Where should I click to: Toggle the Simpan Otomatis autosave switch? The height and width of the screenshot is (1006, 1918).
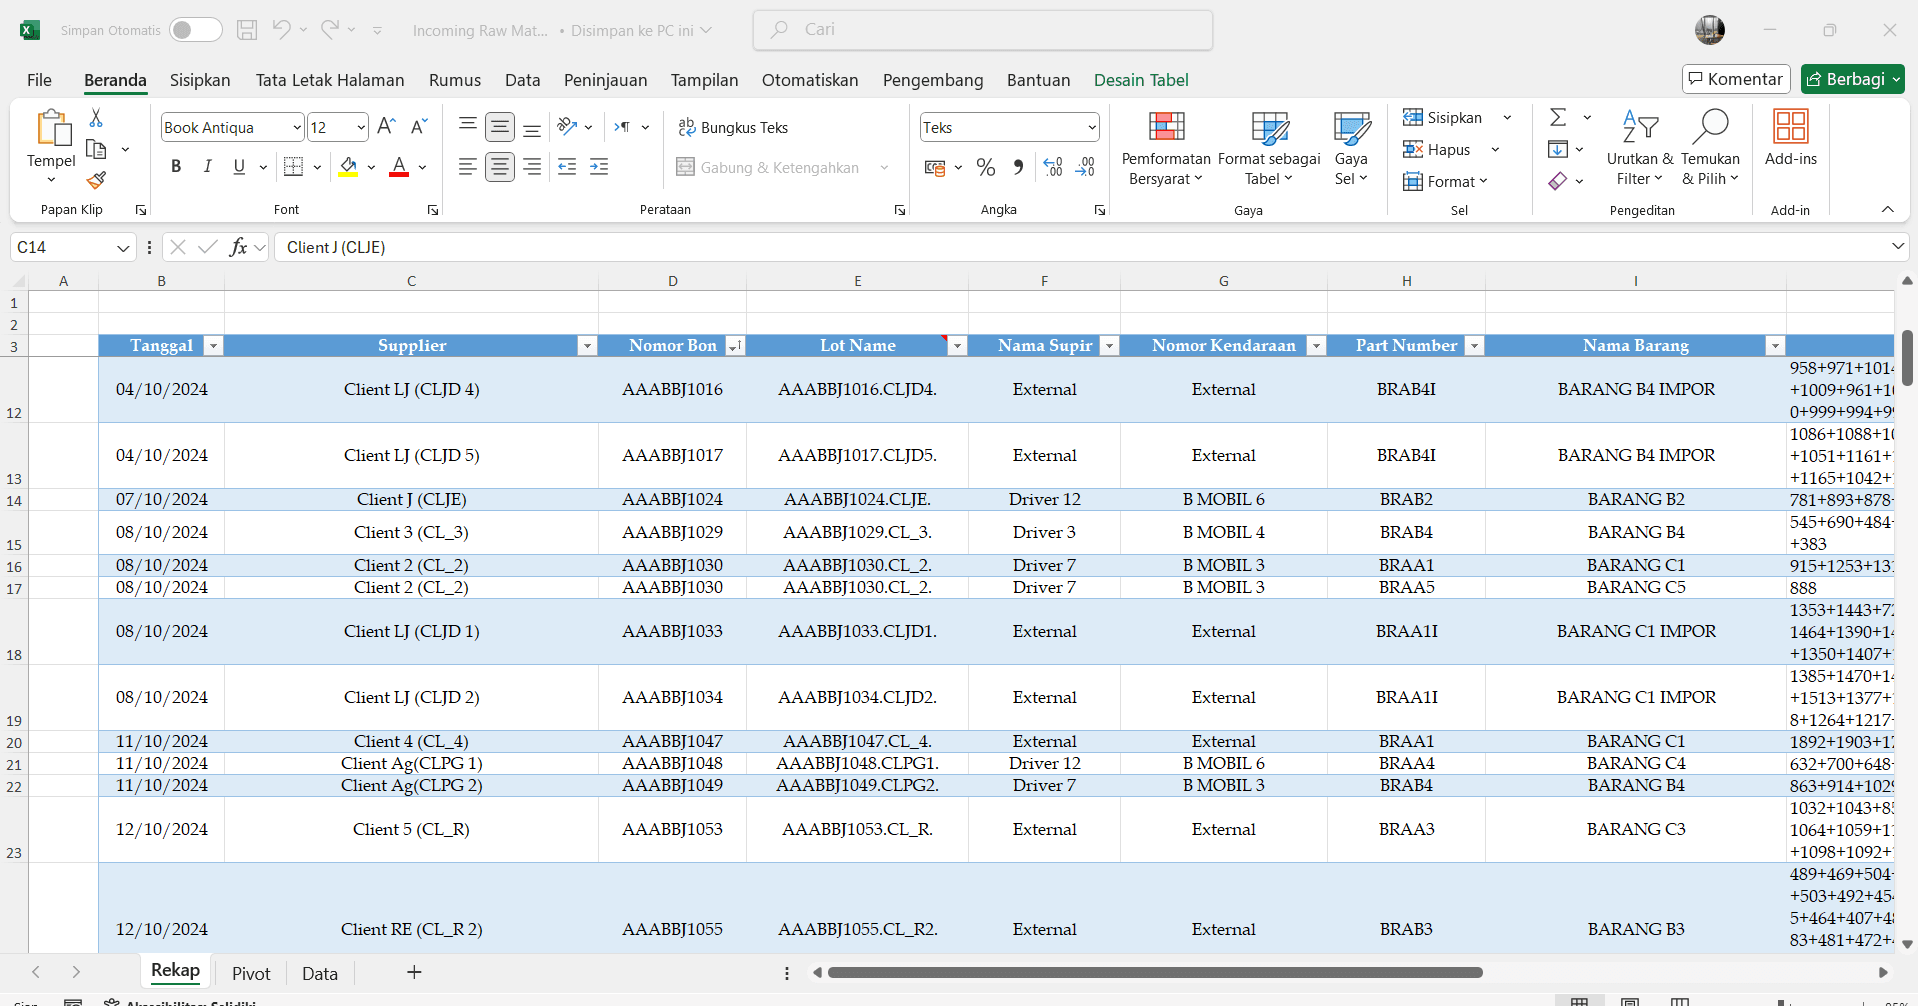click(195, 30)
